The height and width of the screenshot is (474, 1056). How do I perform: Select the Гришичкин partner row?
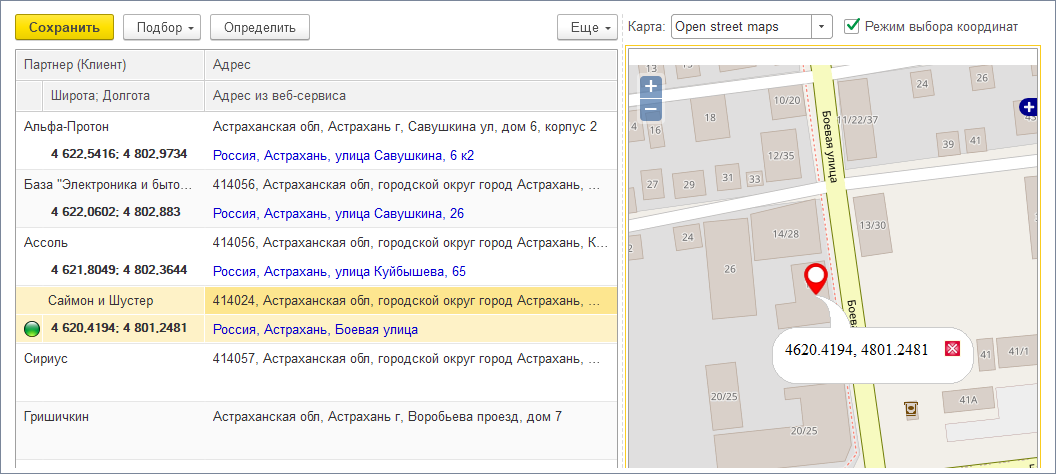click(110, 416)
